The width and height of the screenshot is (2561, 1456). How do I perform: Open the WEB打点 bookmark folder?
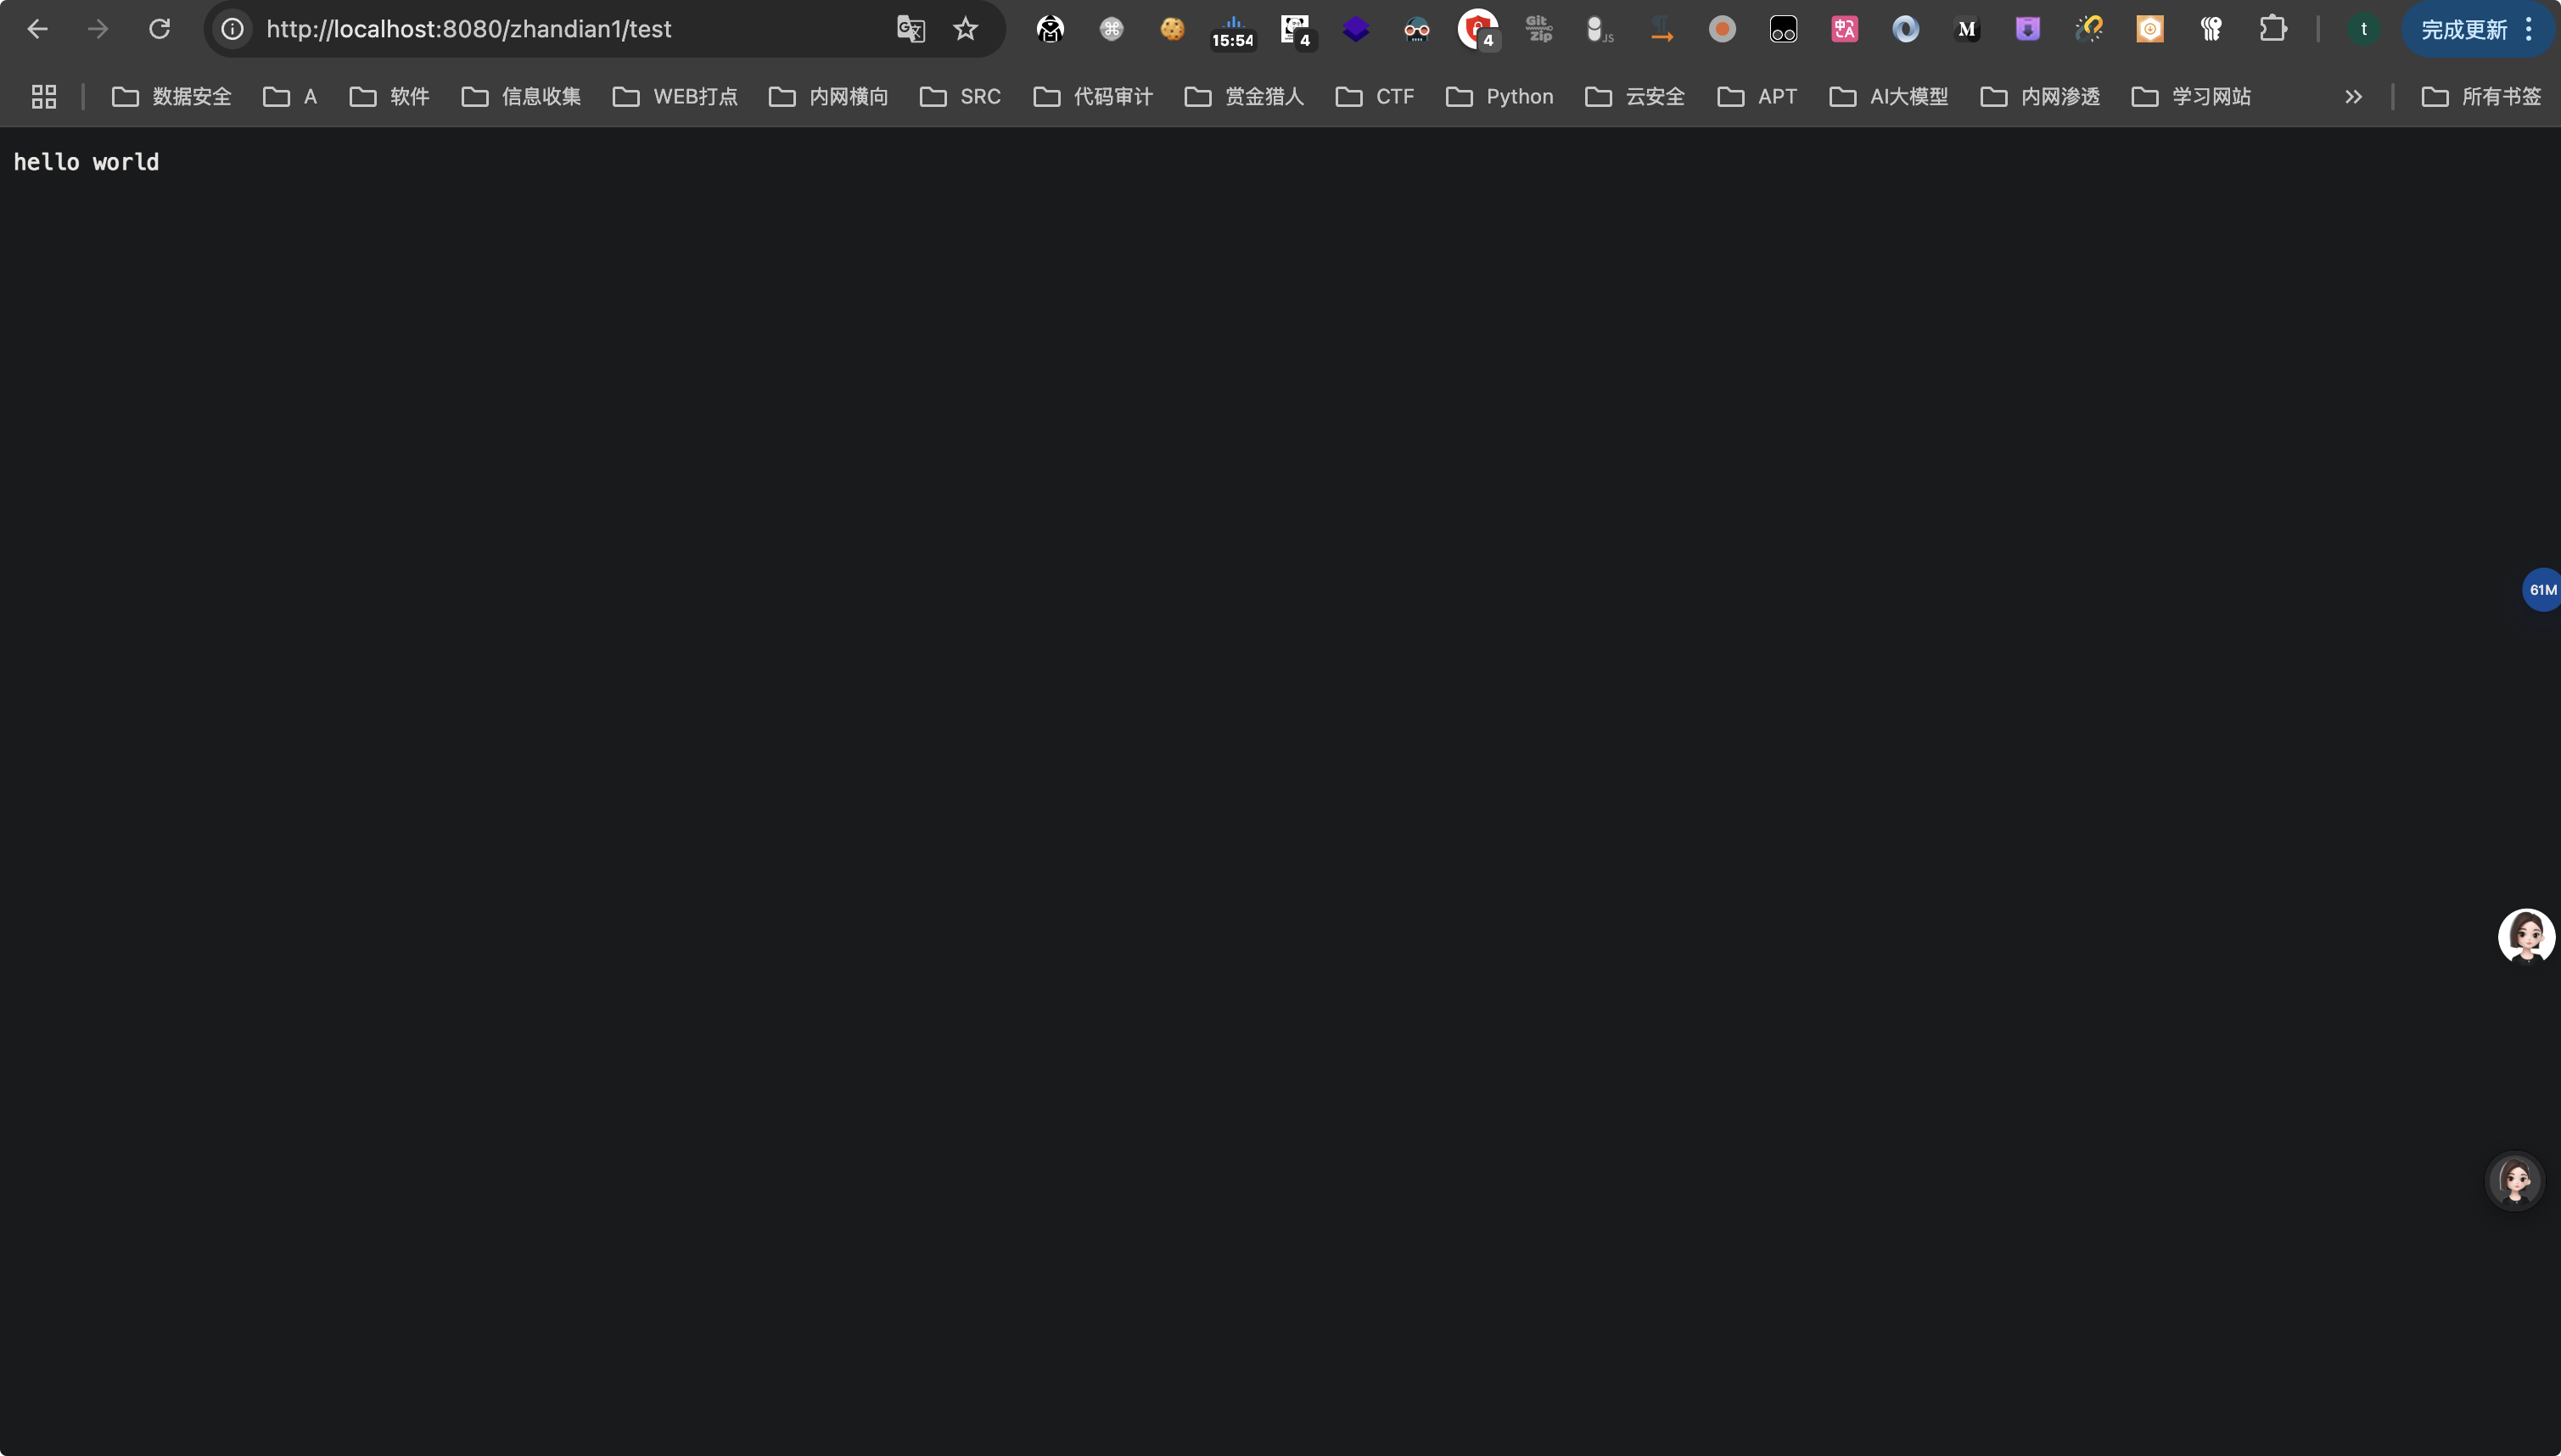tap(675, 97)
